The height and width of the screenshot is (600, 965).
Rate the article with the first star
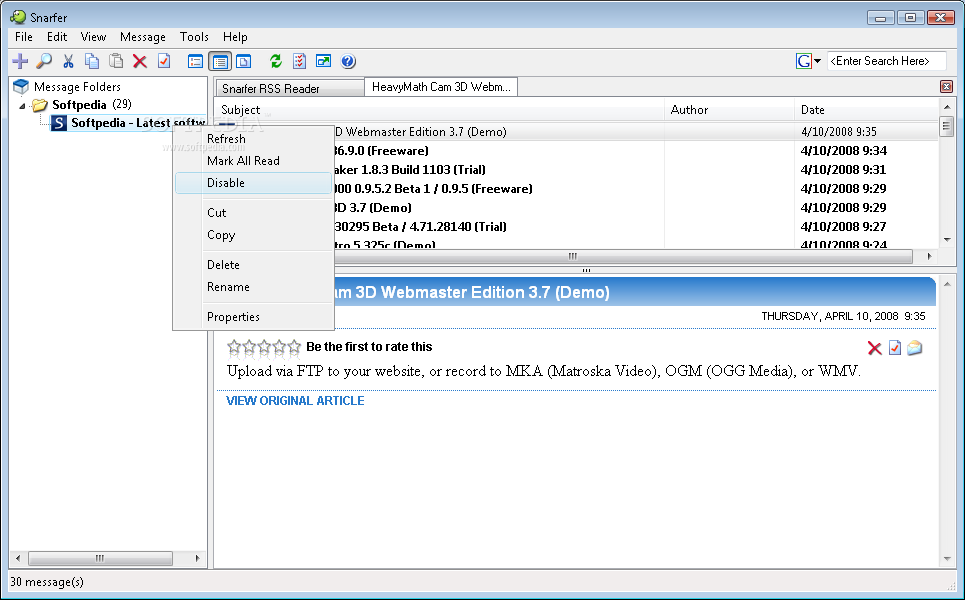tap(234, 347)
